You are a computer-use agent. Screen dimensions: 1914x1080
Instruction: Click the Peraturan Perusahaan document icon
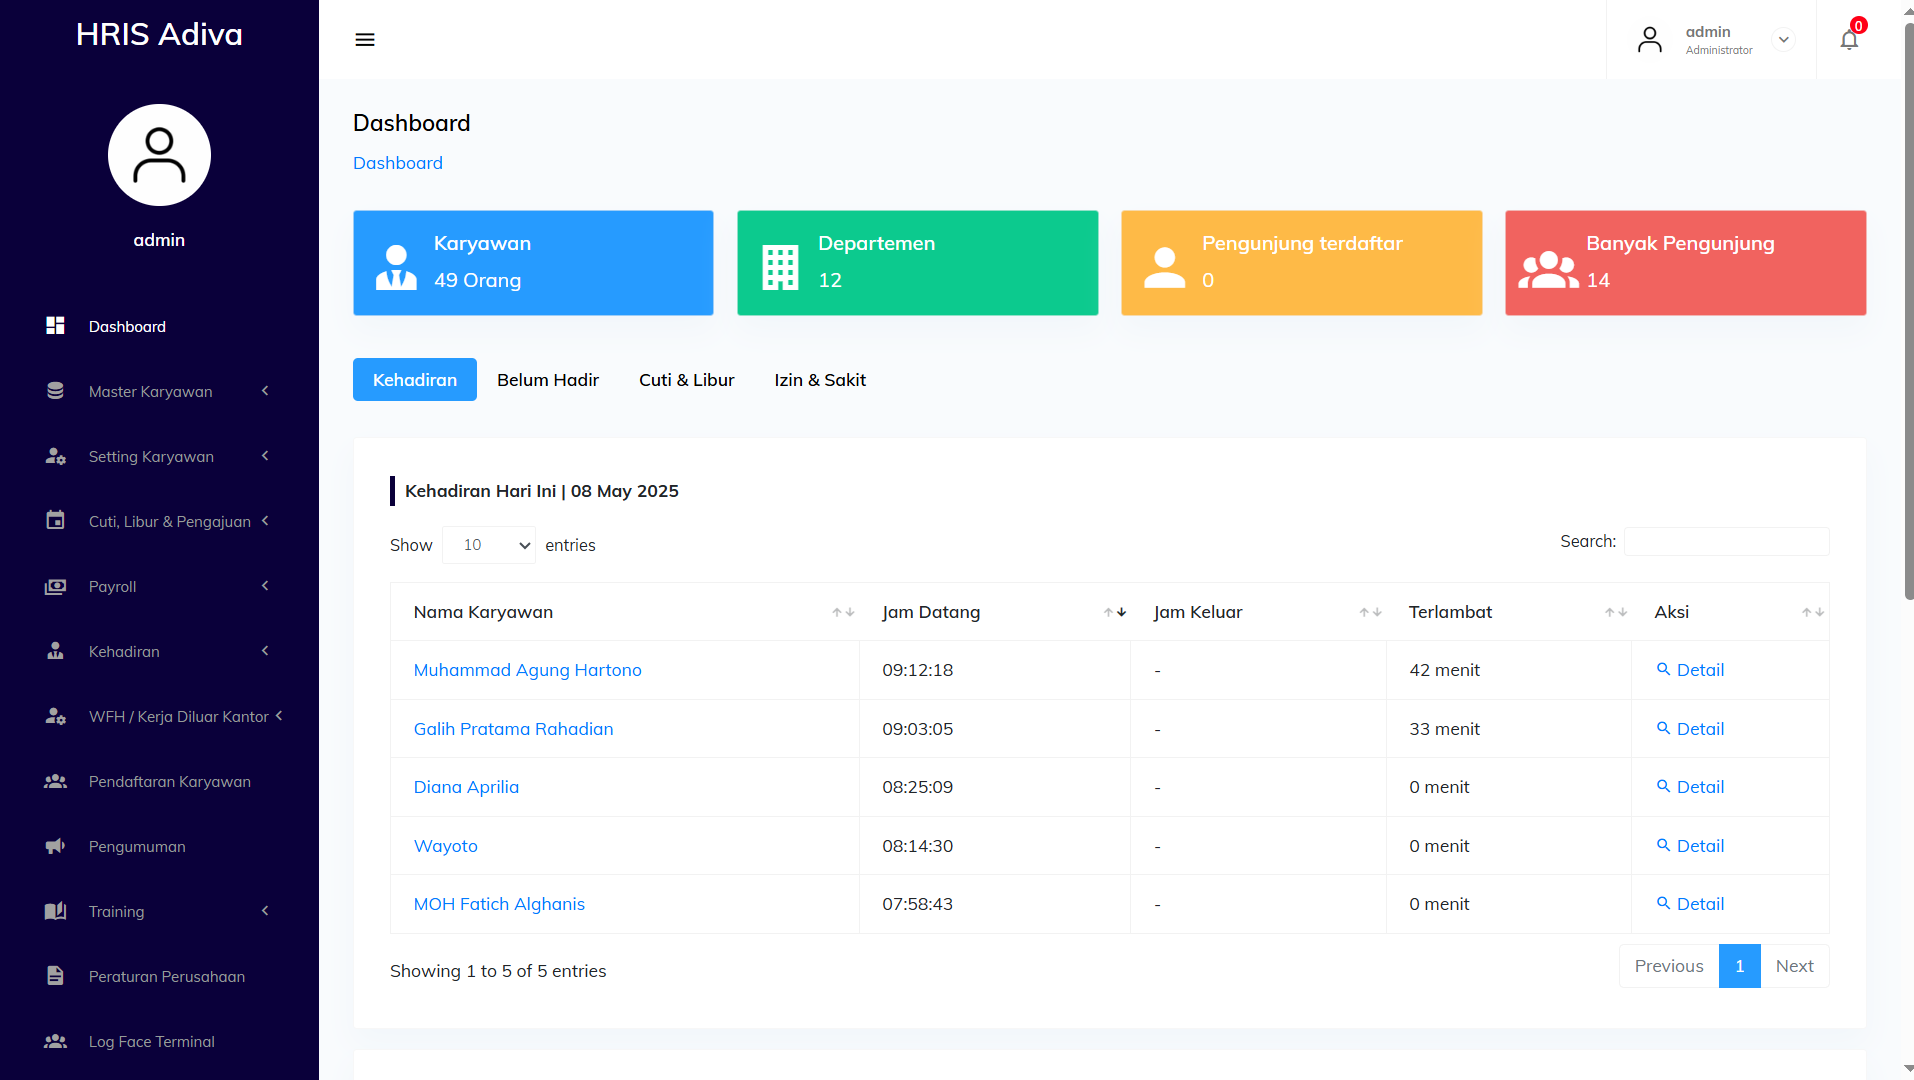pos(55,977)
